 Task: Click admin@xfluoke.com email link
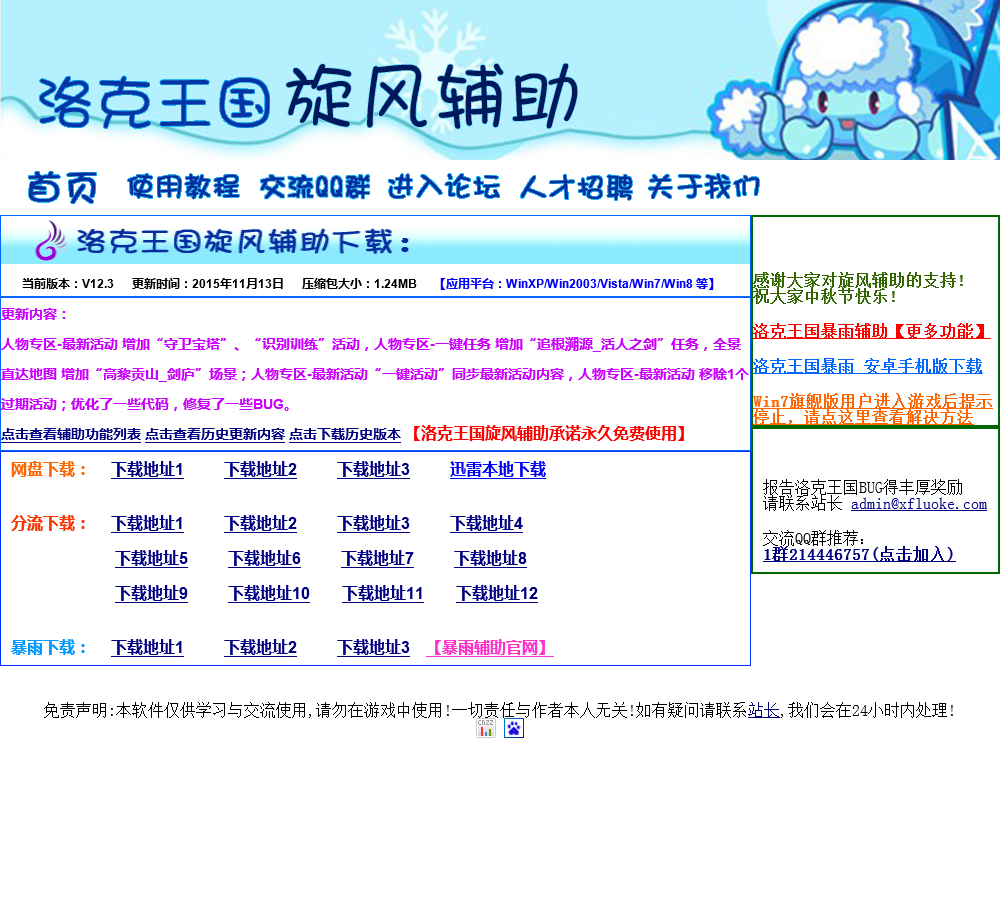click(919, 504)
